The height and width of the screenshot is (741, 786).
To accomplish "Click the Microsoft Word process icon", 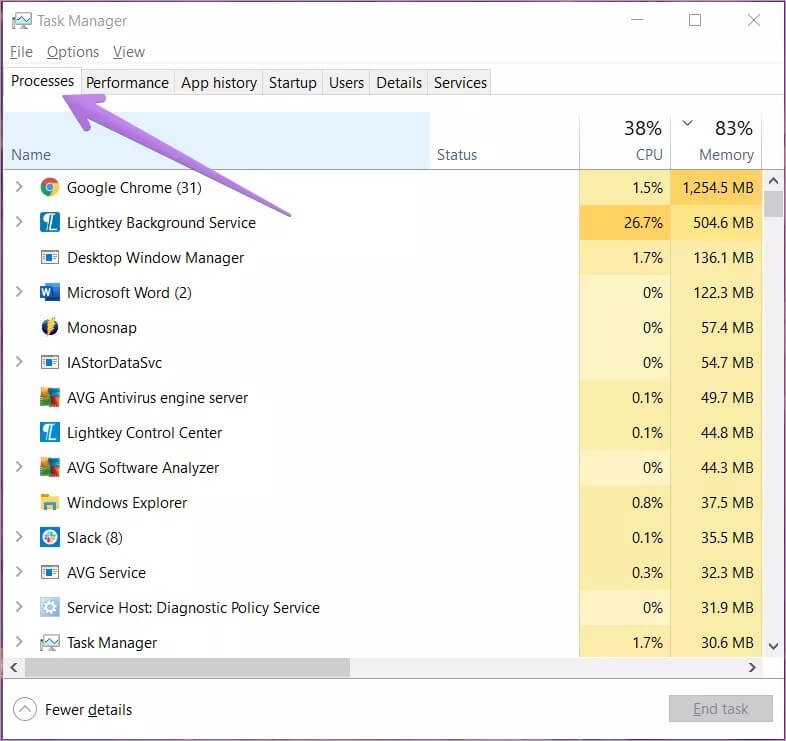I will point(50,292).
